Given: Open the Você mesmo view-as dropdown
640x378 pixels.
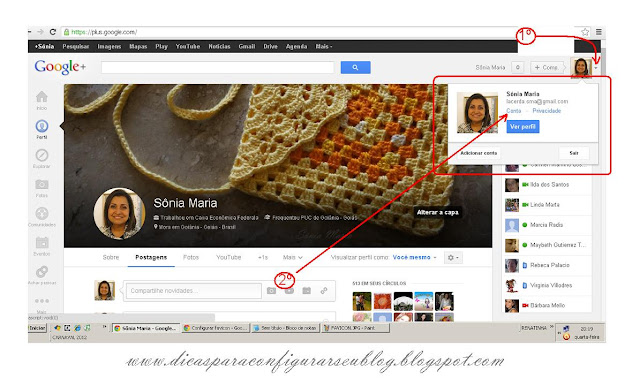Looking at the screenshot, I should 414,258.
